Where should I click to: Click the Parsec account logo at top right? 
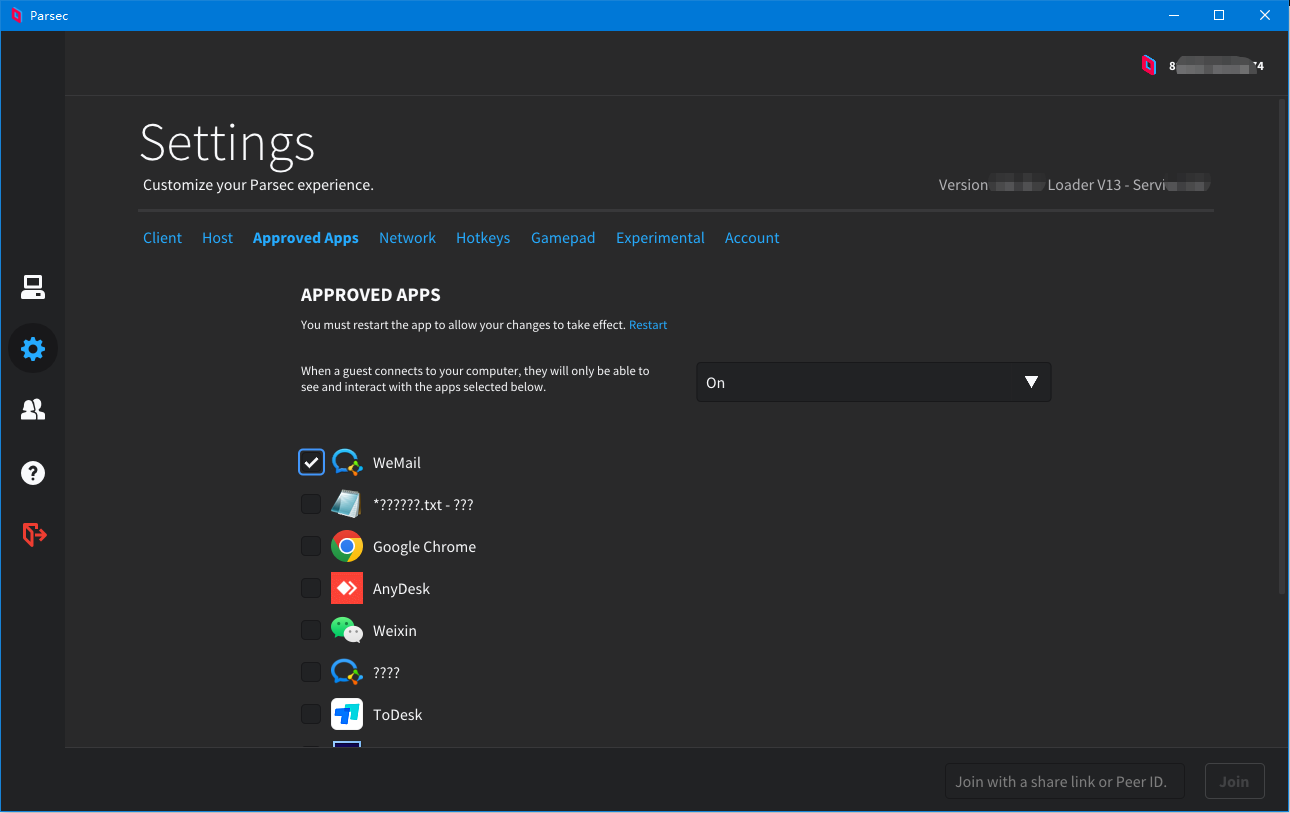point(1149,65)
